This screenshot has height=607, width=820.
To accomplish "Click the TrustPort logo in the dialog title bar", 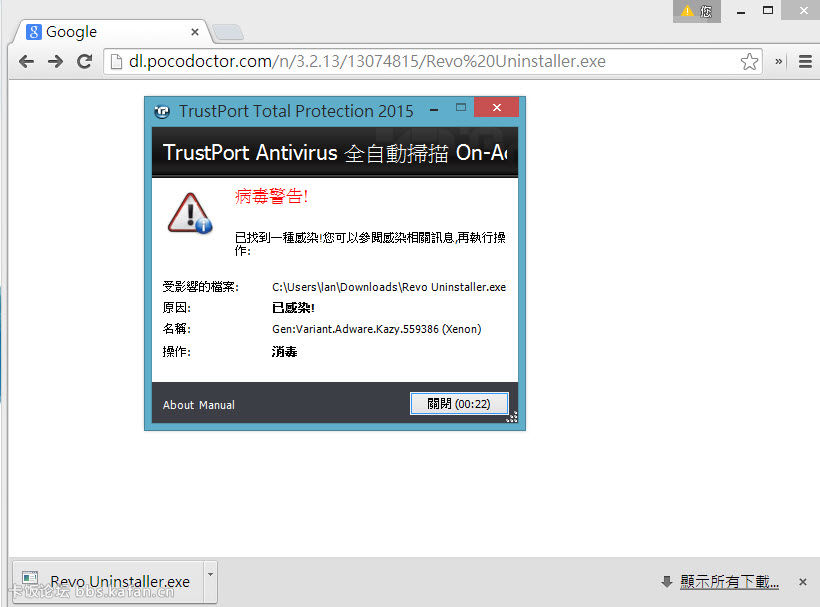I will 162,111.
